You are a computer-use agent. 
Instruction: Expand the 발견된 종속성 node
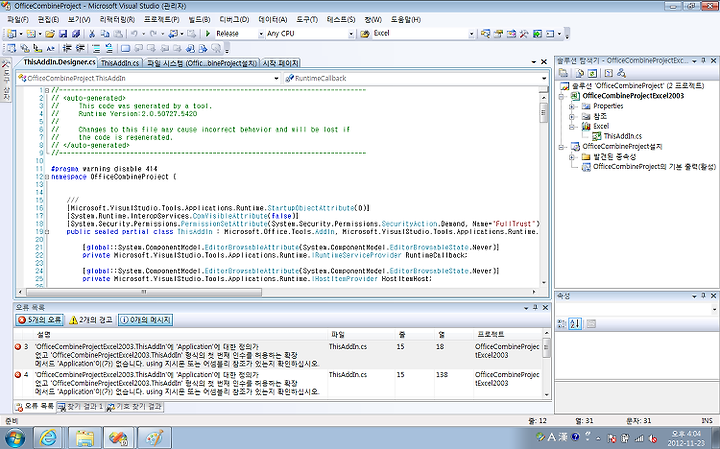572,157
